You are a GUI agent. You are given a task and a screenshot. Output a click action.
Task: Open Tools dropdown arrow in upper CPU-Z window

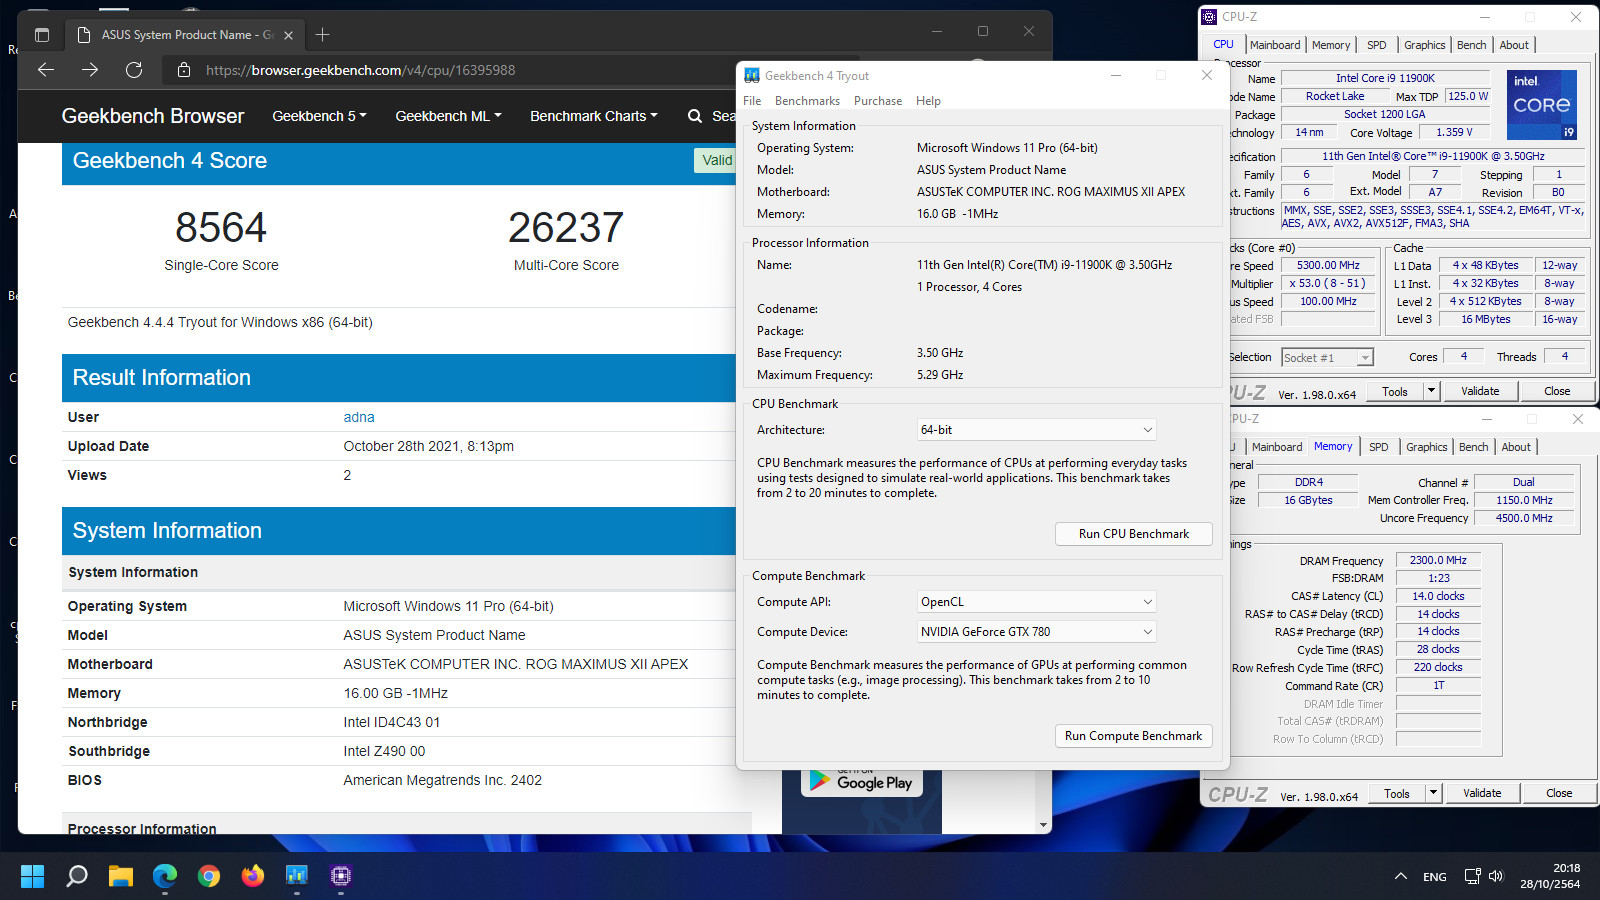pyautogui.click(x=1431, y=391)
